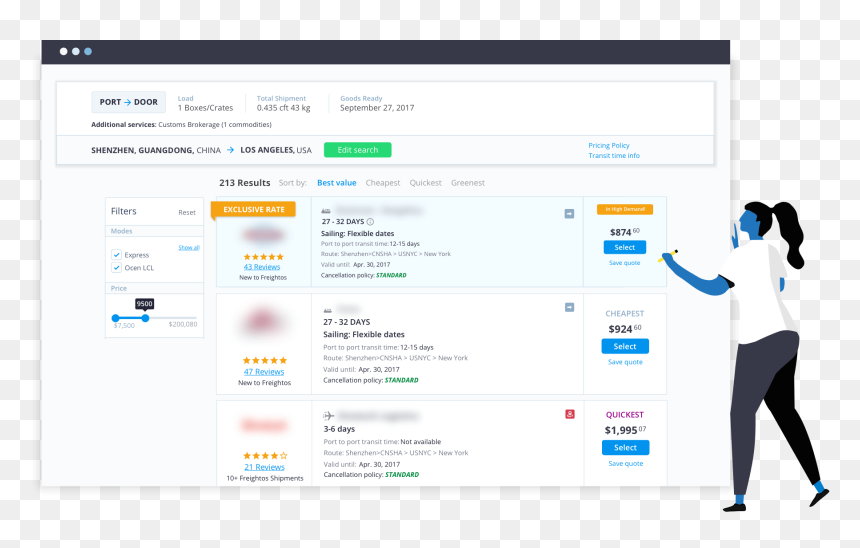
Task: Sort results by Quickest
Action: (425, 183)
